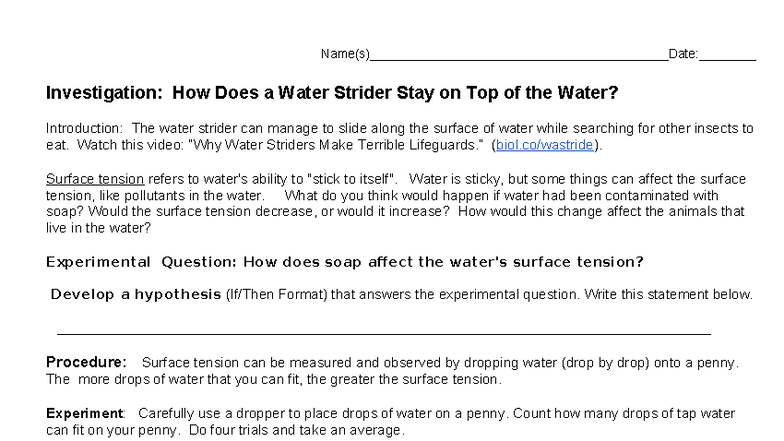
Task: Click the 'Date:' label text
Action: point(683,54)
